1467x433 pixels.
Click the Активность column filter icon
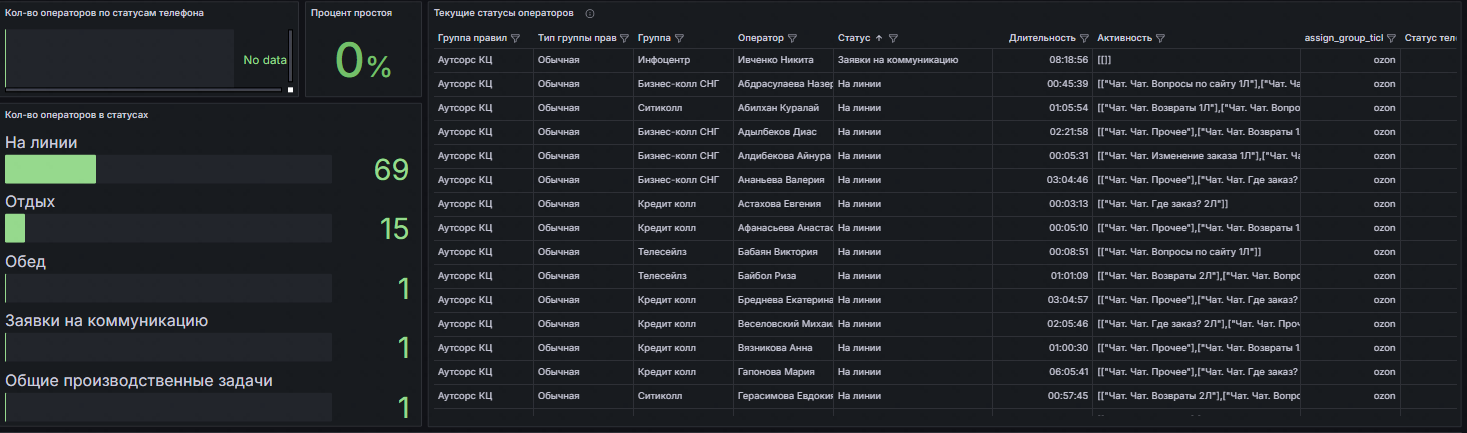(1160, 38)
